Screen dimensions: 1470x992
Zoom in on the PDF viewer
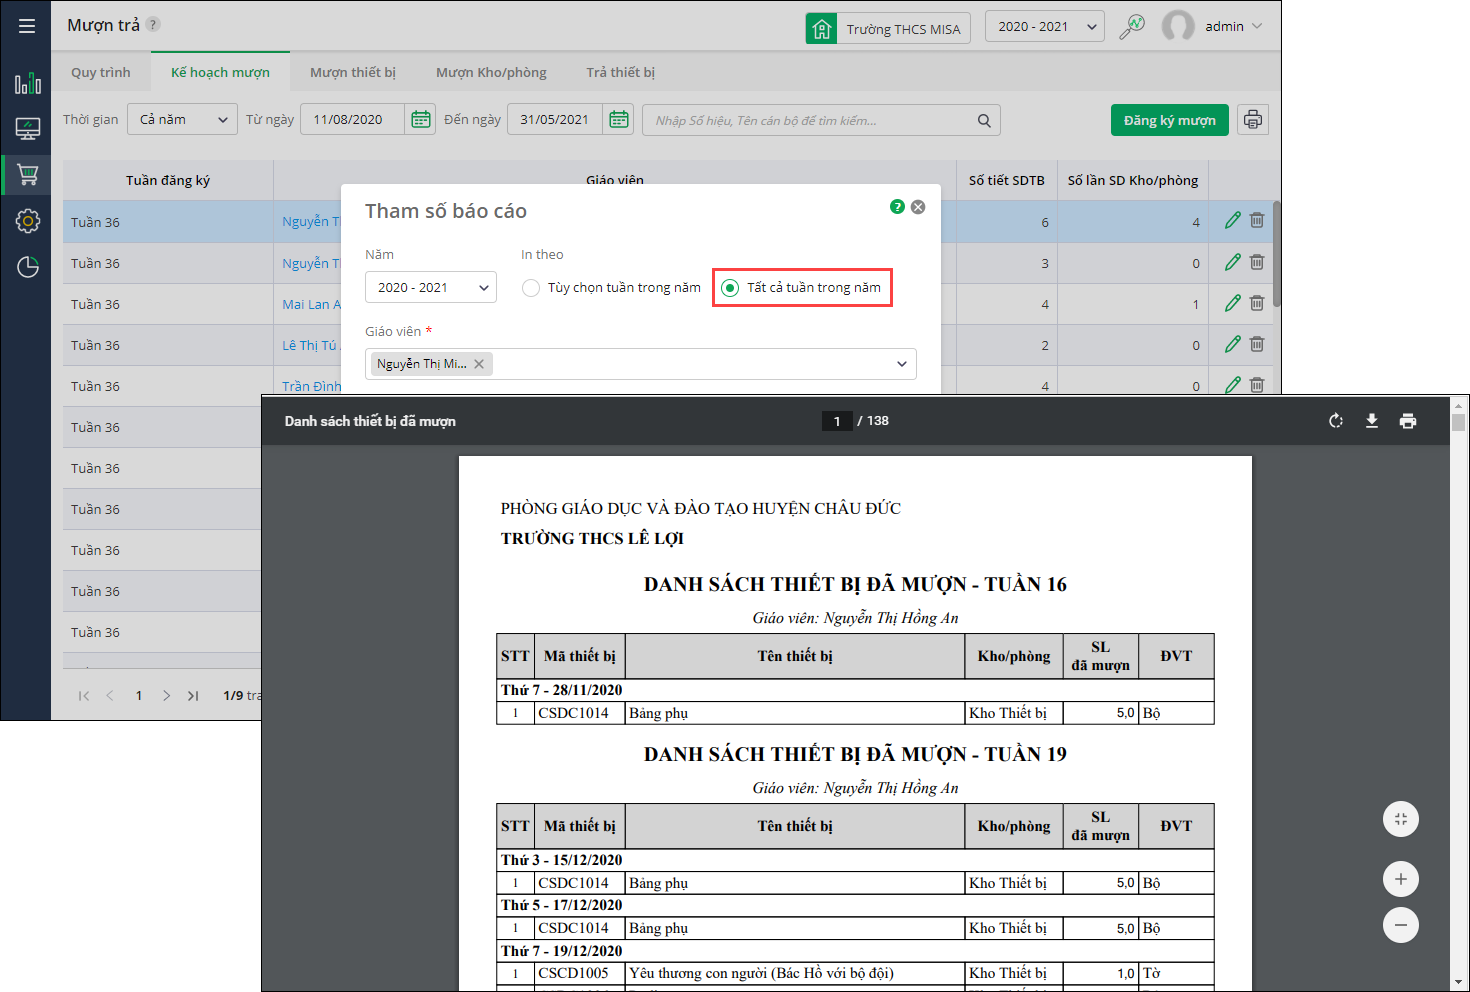tap(1400, 879)
